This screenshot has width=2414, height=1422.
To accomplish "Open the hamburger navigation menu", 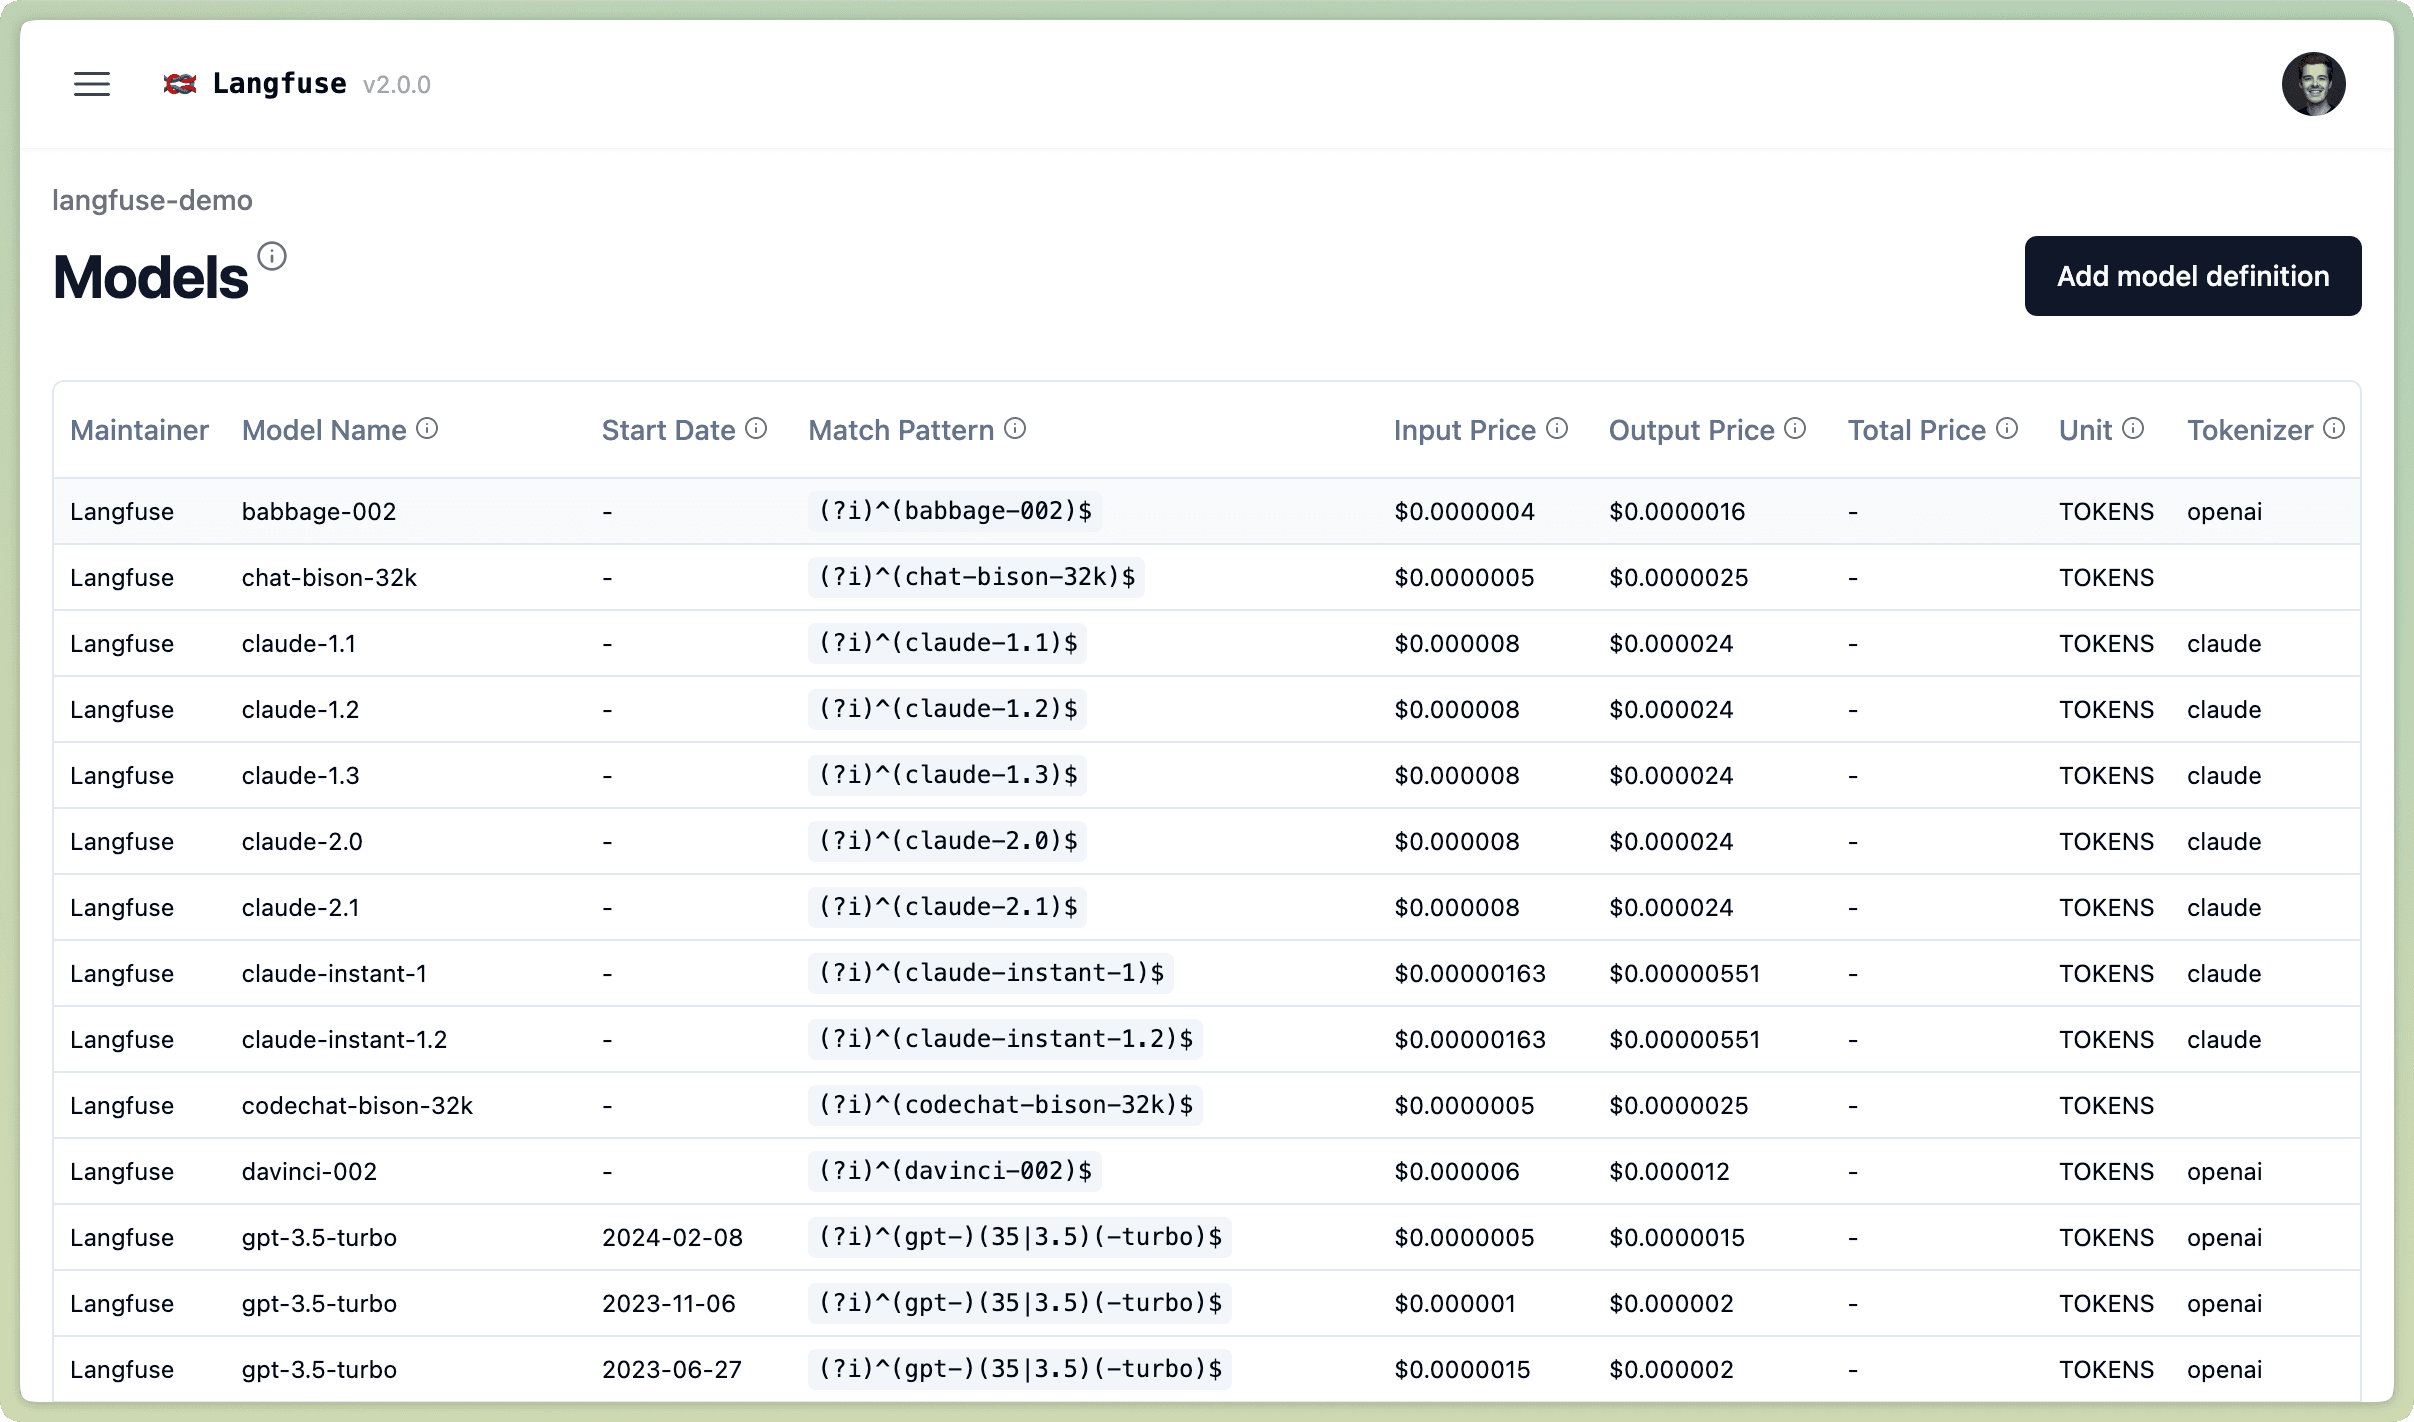I will point(93,84).
